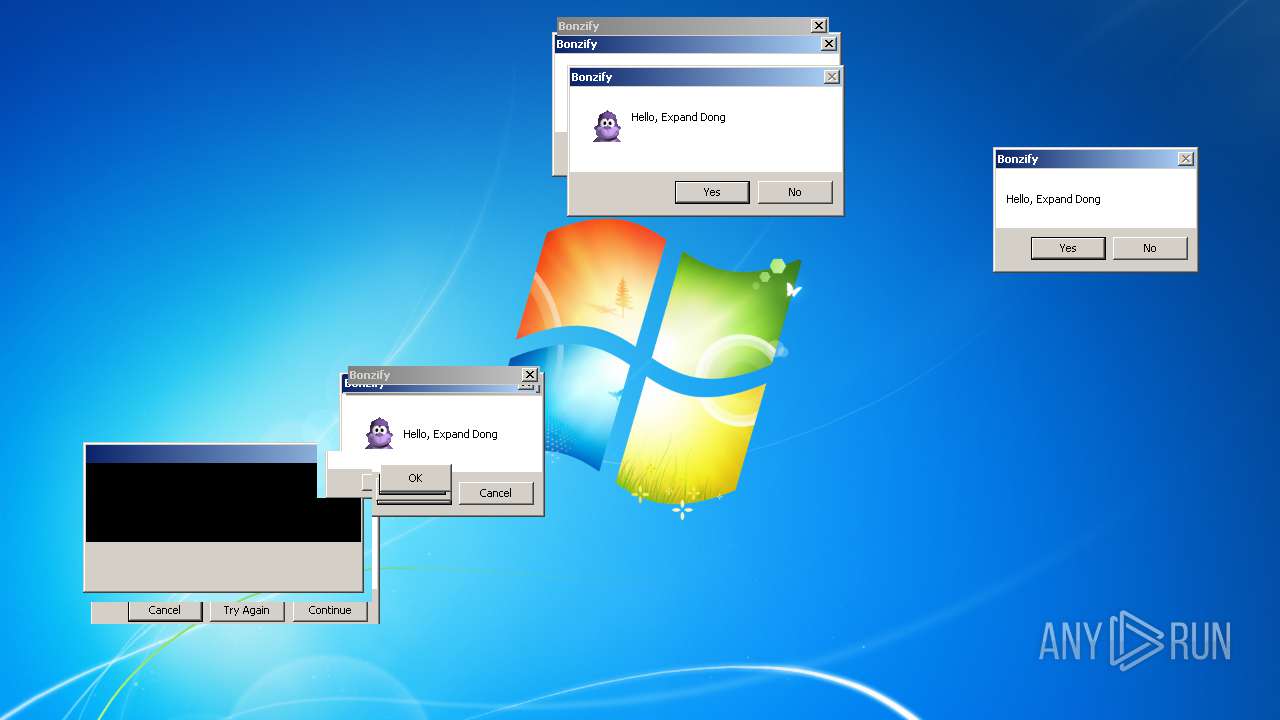Click the purple Bonzi icon in the Yes/No dialog
The image size is (1280, 720).
pos(607,126)
